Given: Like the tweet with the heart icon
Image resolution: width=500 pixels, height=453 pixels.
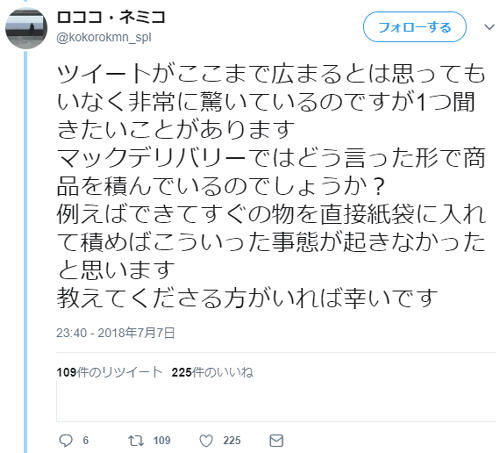Looking at the screenshot, I should (x=206, y=441).
